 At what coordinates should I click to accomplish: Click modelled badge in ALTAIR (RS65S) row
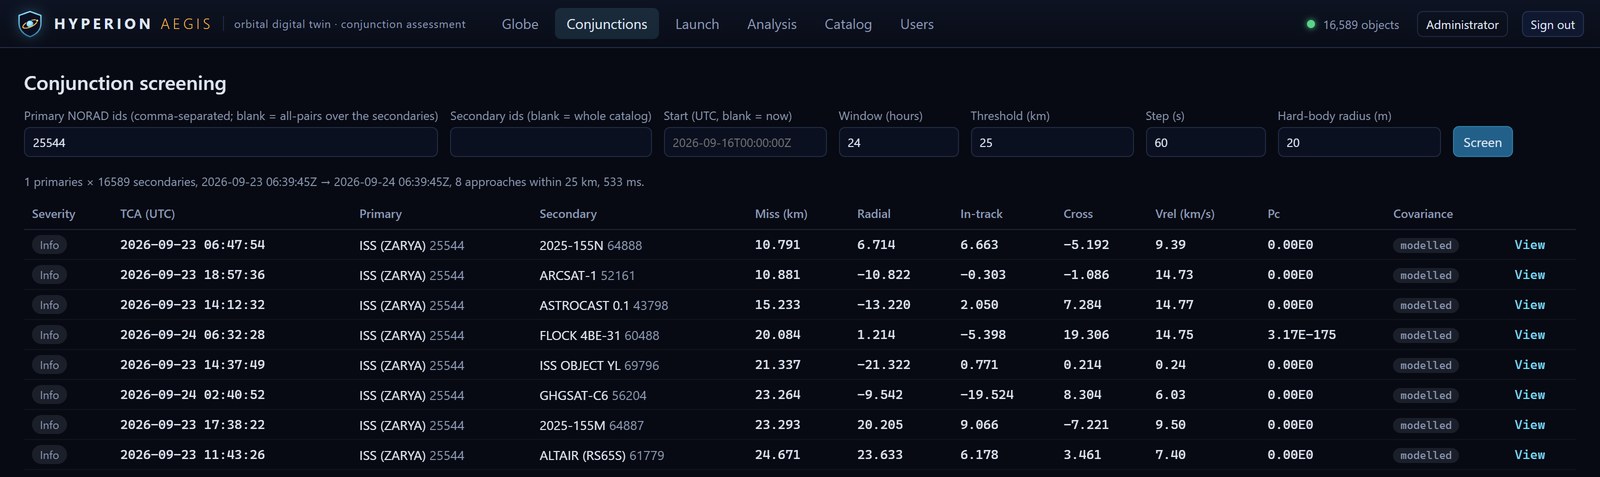tap(1425, 455)
